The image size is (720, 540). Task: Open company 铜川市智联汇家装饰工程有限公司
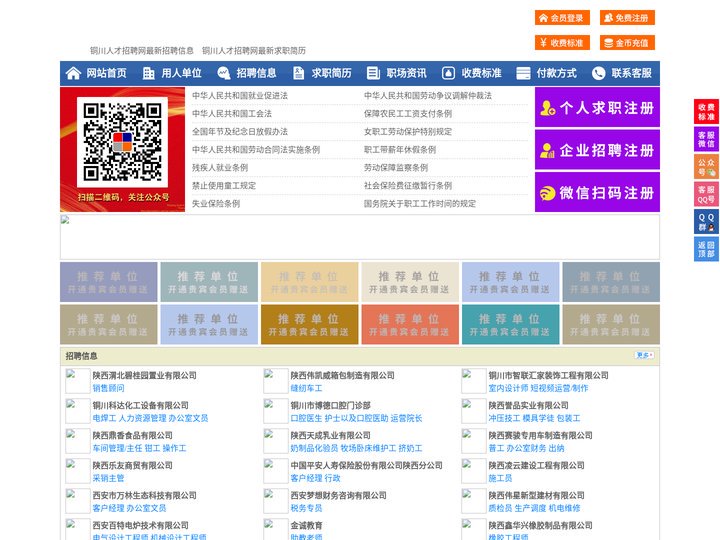click(x=548, y=375)
